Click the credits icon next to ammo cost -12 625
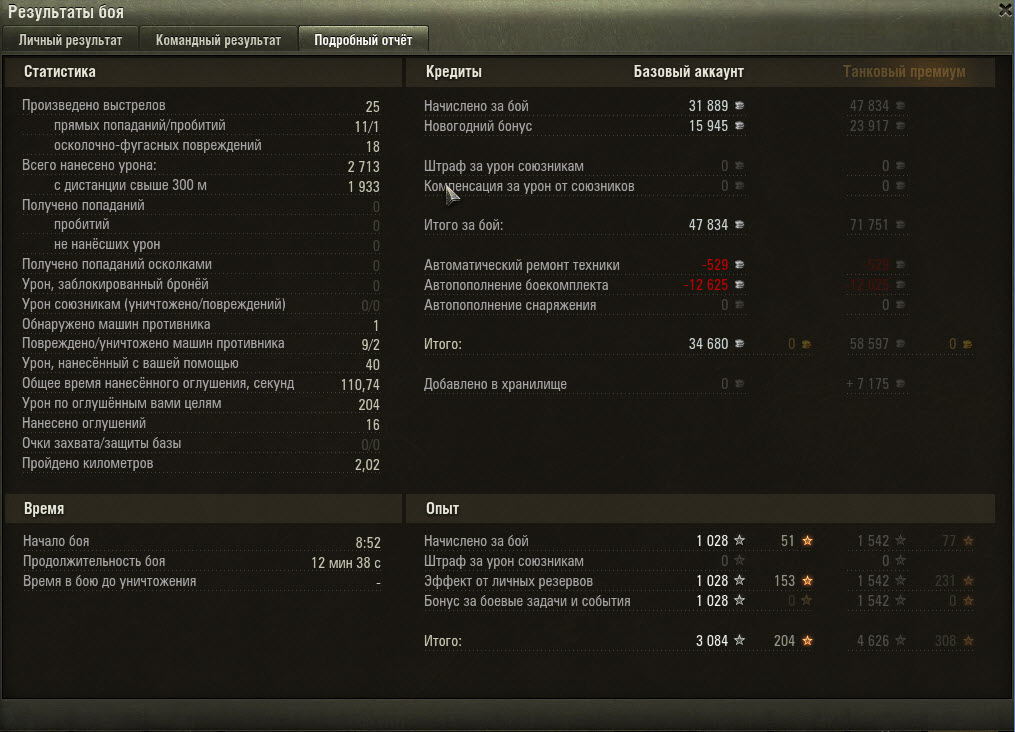This screenshot has height=732, width=1015. [739, 285]
